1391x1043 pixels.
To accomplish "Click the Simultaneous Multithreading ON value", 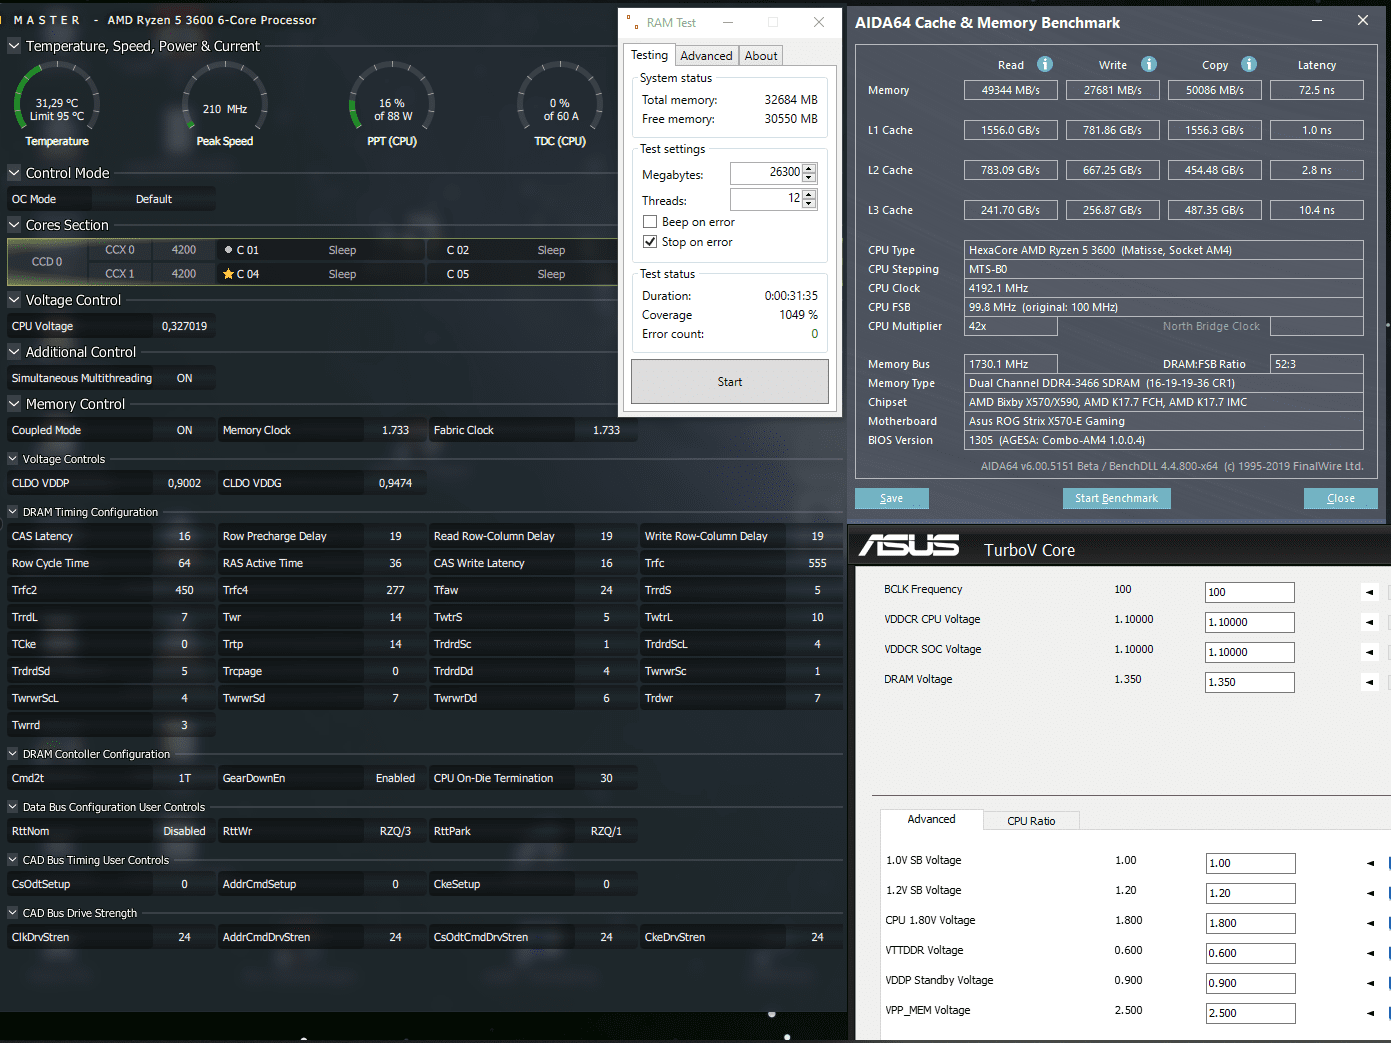I will pos(185,378).
